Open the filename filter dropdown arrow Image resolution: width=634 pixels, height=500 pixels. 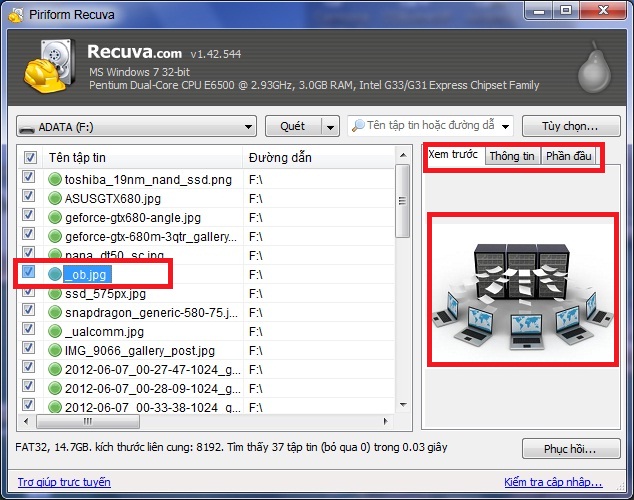point(505,127)
